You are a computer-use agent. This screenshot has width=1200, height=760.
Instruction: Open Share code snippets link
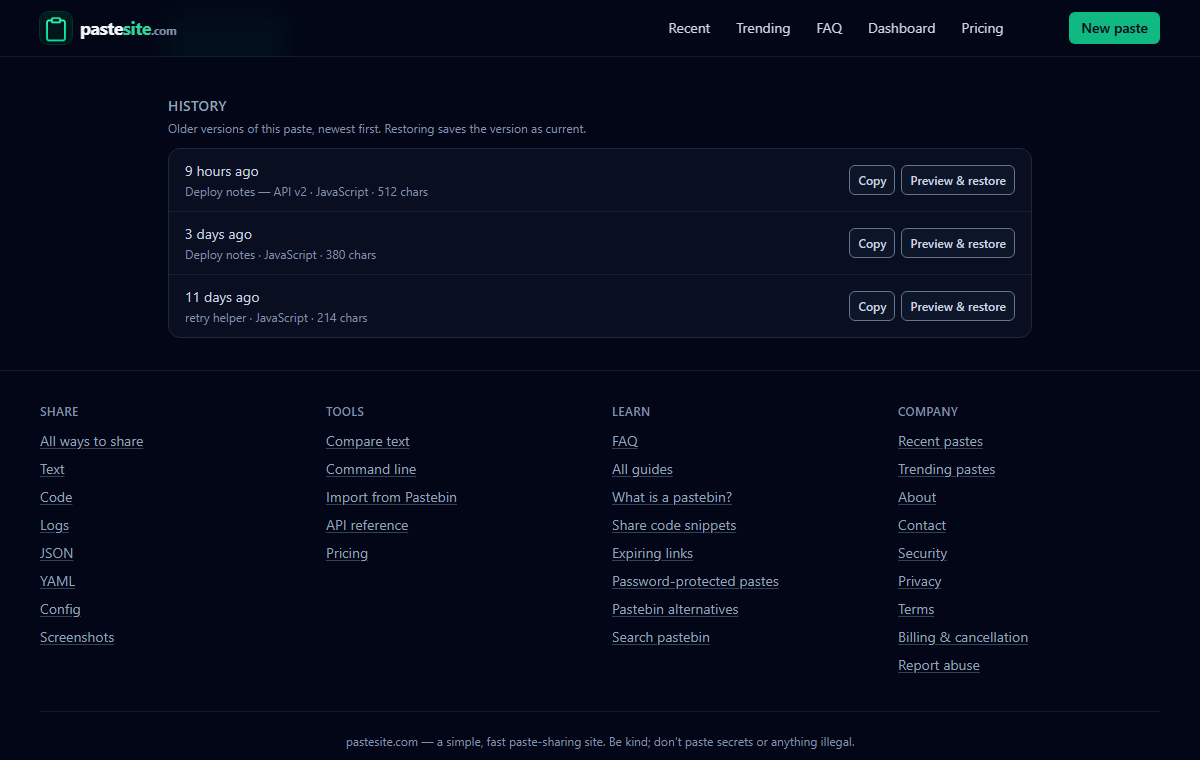[x=674, y=526]
